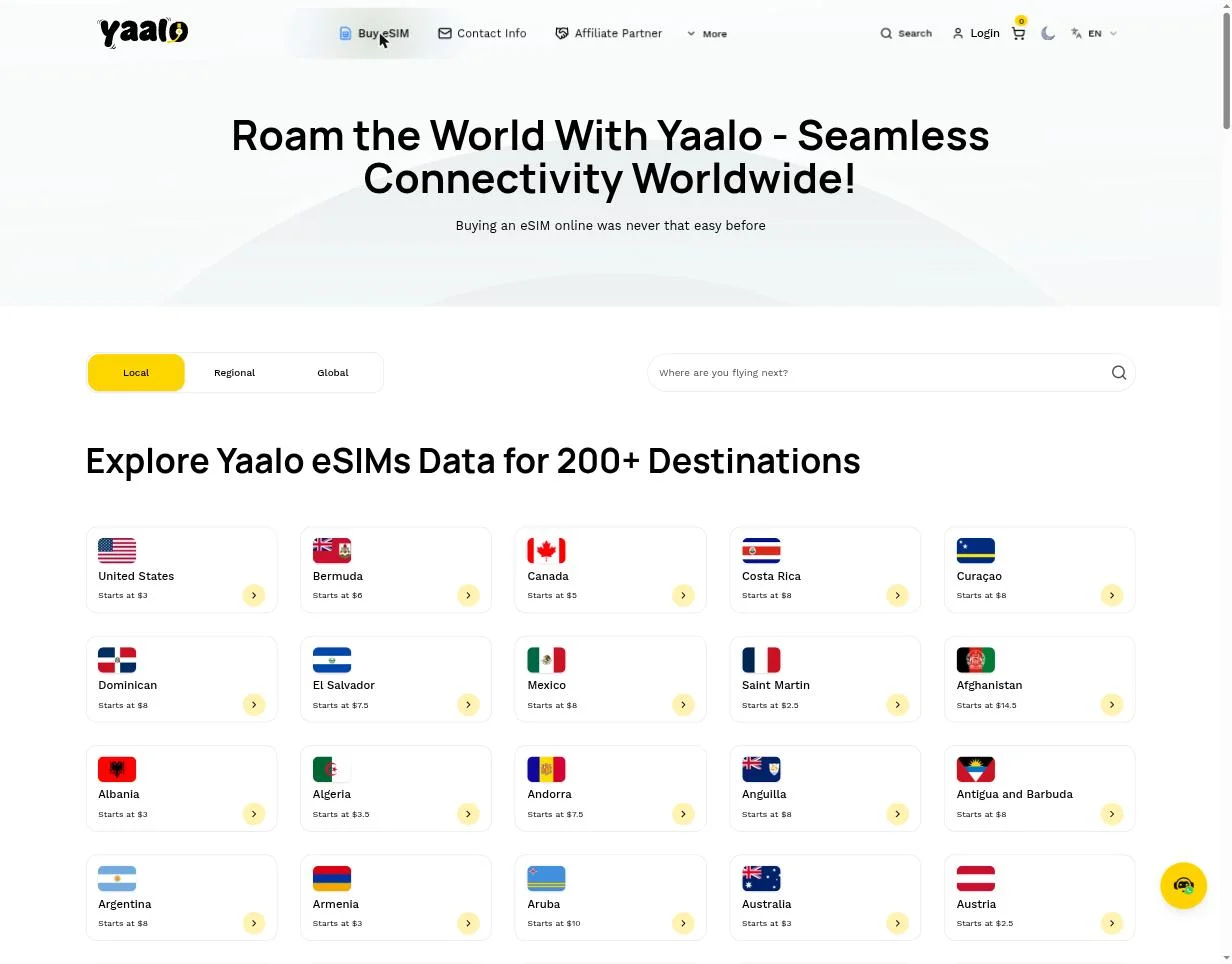Switch to the Regional tab
The image size is (1232, 964).
point(234,373)
